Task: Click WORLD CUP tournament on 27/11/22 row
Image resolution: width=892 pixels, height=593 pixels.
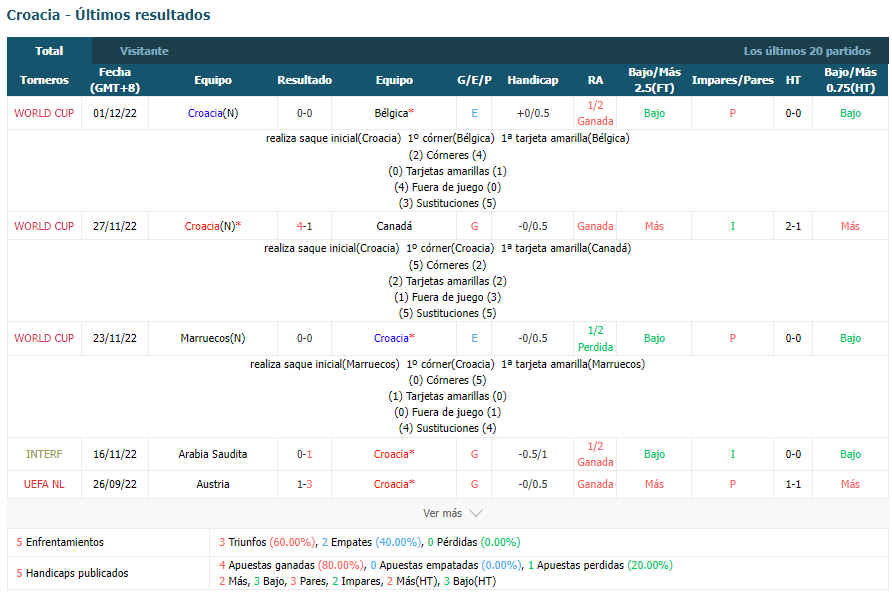Action: click(x=44, y=226)
